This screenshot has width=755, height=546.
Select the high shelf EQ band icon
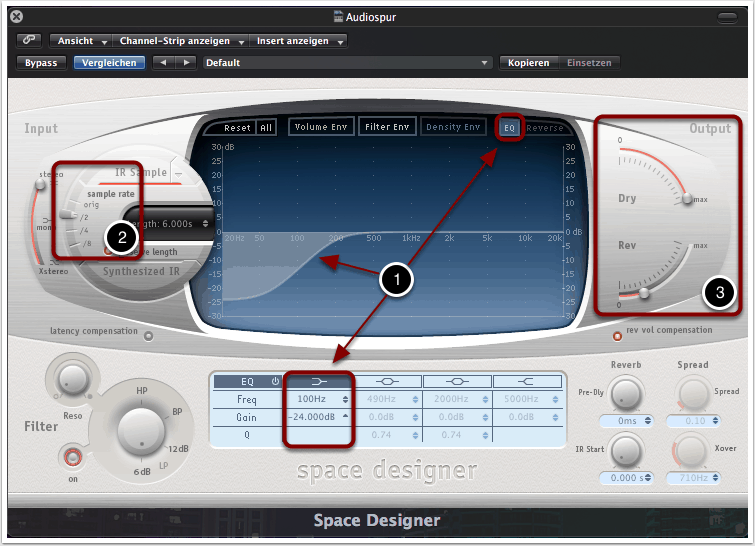[x=526, y=381]
